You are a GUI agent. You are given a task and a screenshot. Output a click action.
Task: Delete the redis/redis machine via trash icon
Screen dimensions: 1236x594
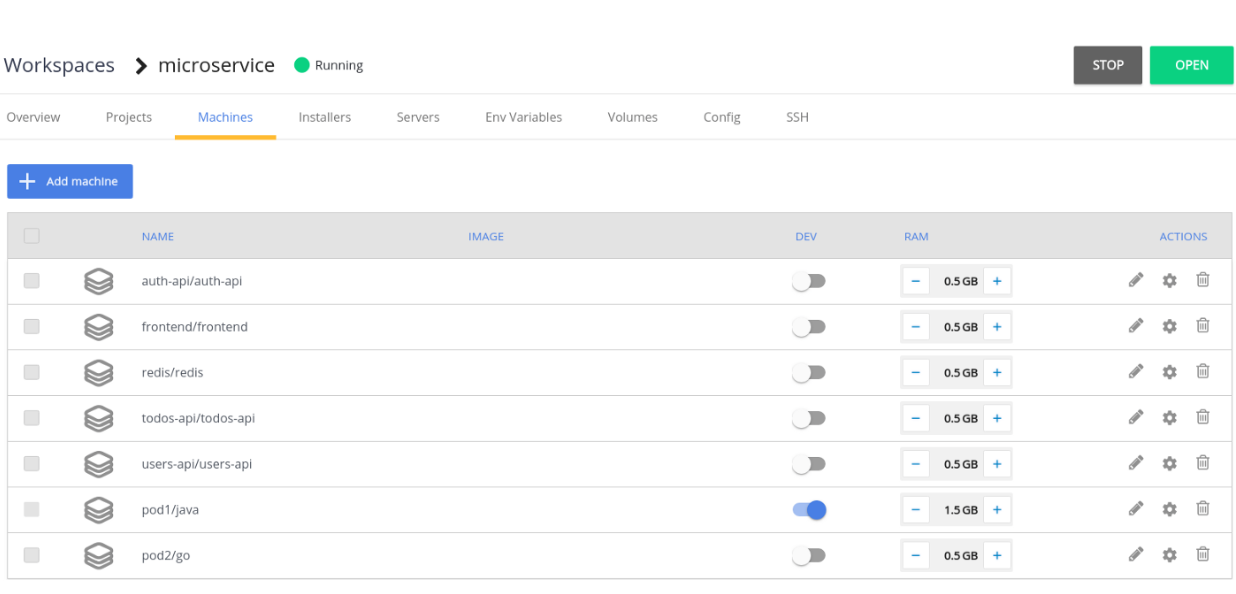click(1203, 372)
